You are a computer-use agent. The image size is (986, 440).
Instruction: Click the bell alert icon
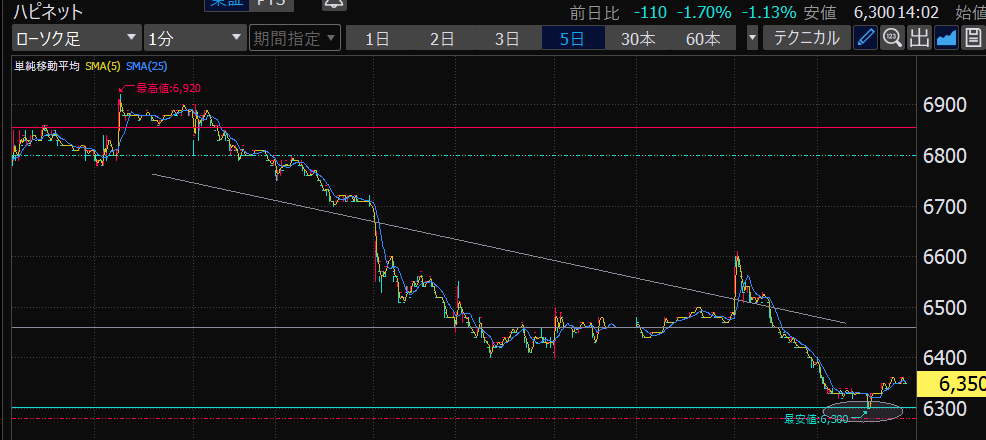334,4
